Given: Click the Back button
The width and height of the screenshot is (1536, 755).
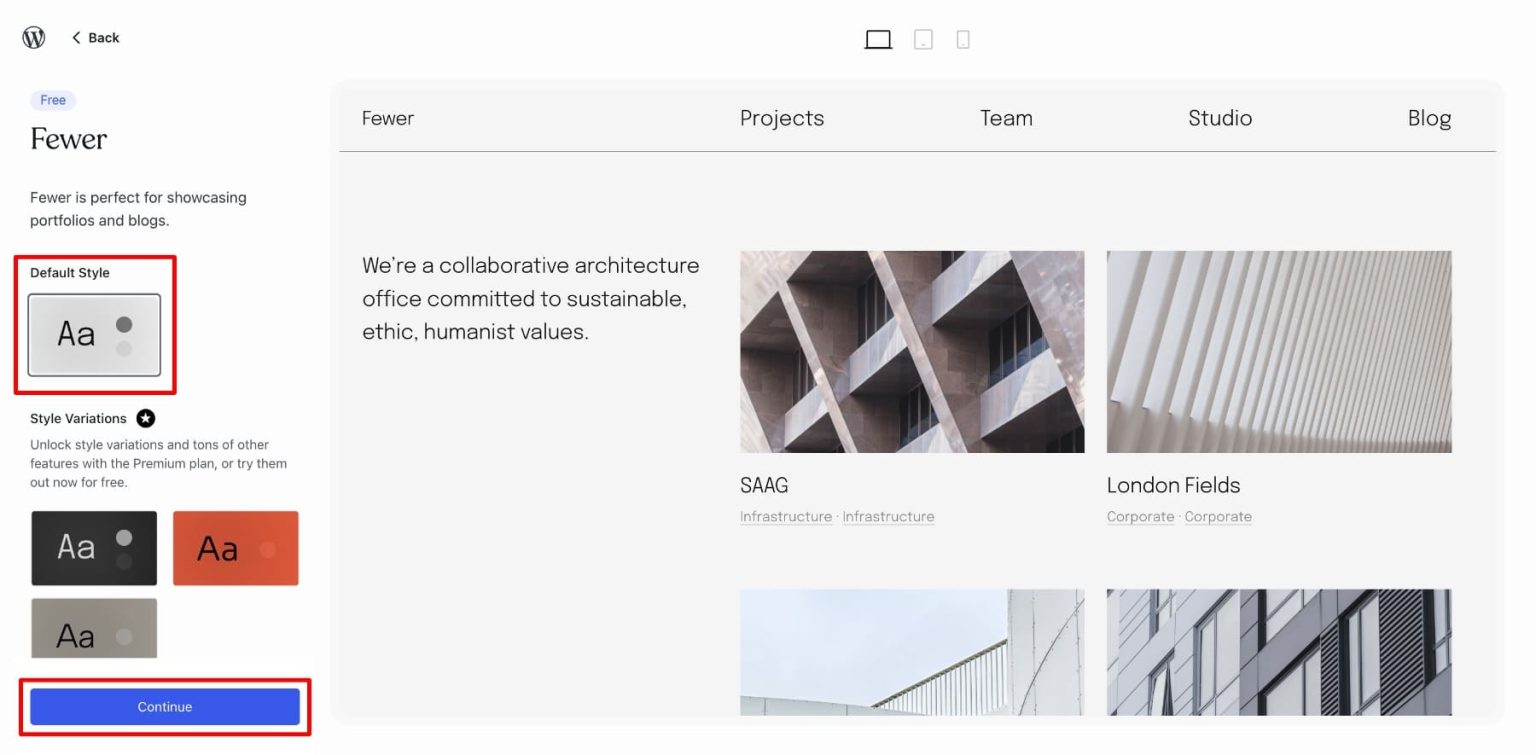Looking at the screenshot, I should coord(95,37).
